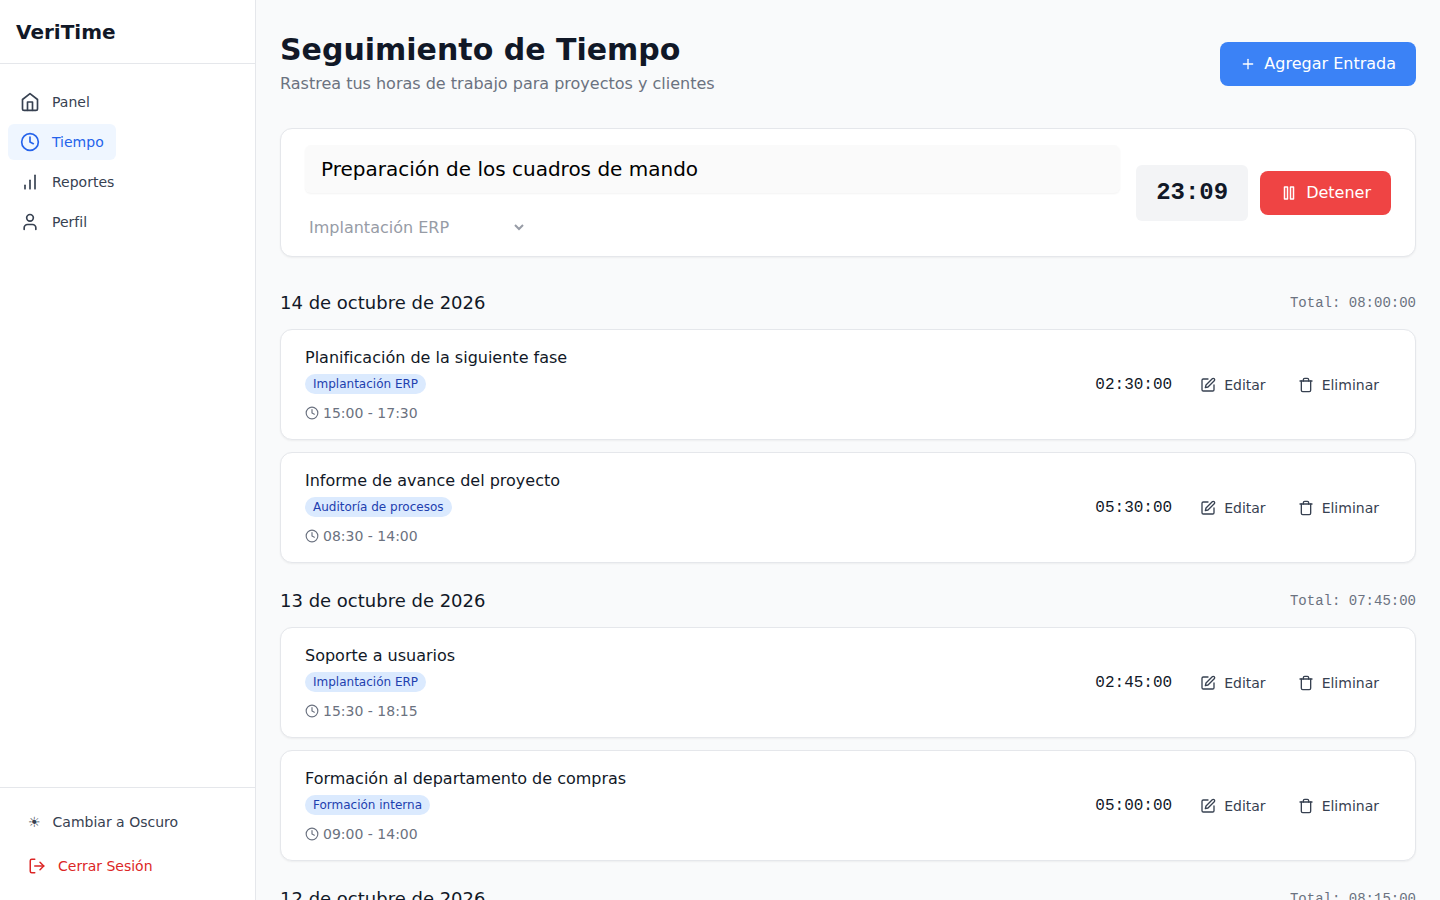Click pencil icon for Soporte a usuarios
Screen dimensions: 1440x900
pyautogui.click(x=1208, y=683)
